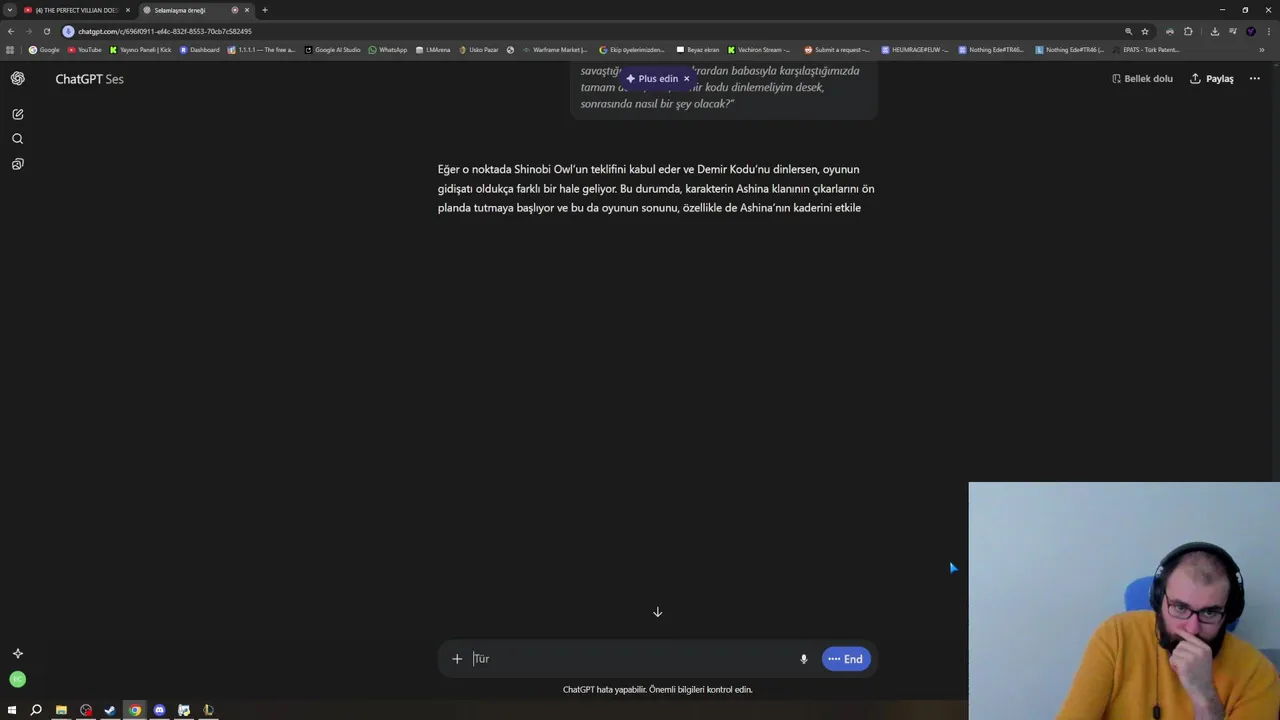The width and height of the screenshot is (1280, 720).
Task: Jump to latest message with down arrow
Action: tap(658, 612)
